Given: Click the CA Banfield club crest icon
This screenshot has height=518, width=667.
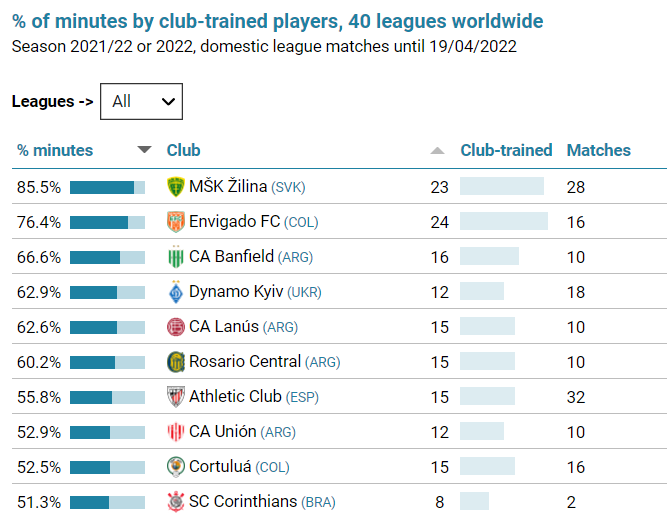Looking at the screenshot, I should click(x=176, y=257).
